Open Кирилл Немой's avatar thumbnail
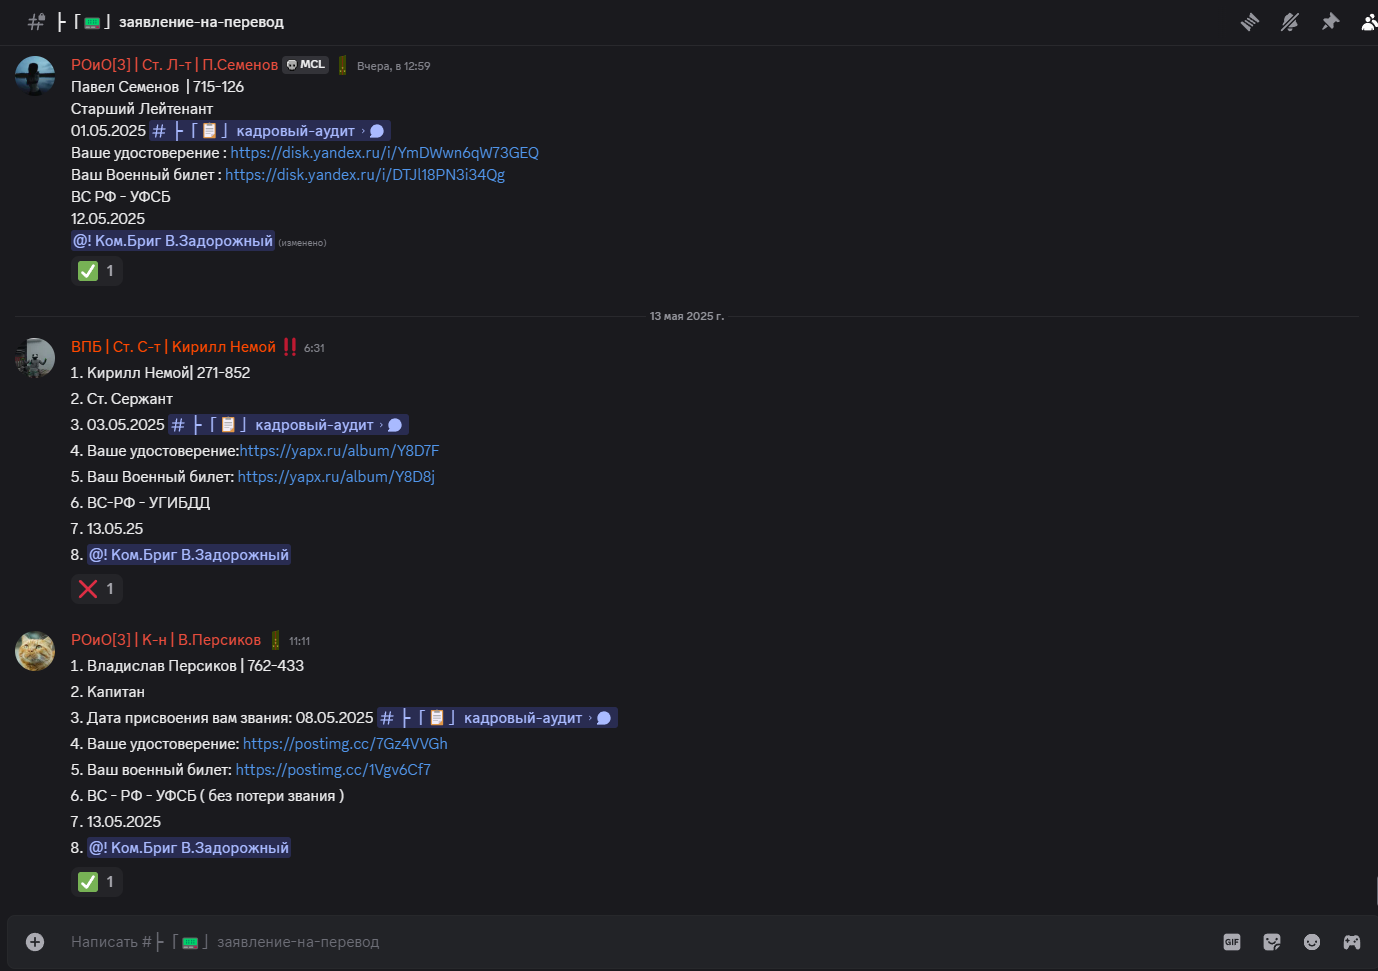 pyautogui.click(x=35, y=358)
